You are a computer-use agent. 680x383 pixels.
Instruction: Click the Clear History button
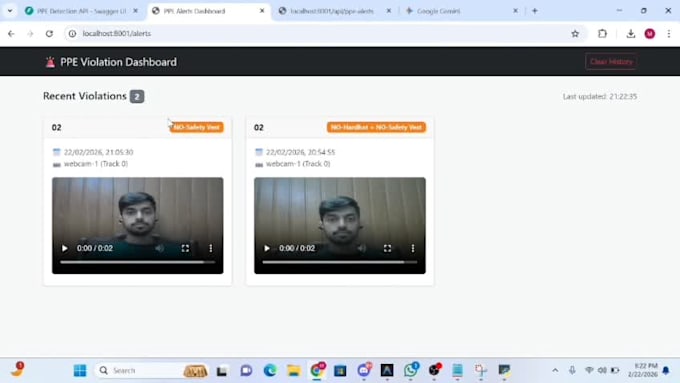point(611,62)
